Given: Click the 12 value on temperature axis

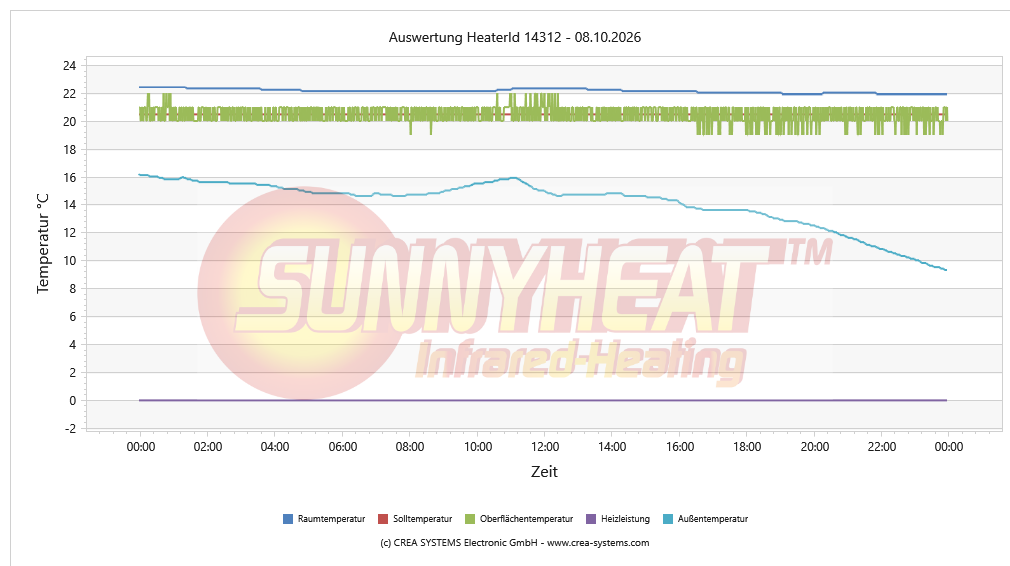Looking at the screenshot, I should [70, 233].
